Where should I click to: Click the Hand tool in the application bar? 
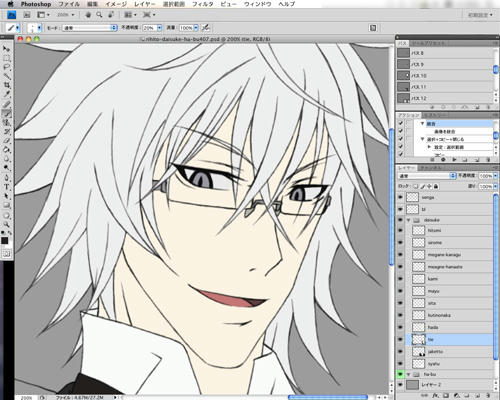[88, 15]
